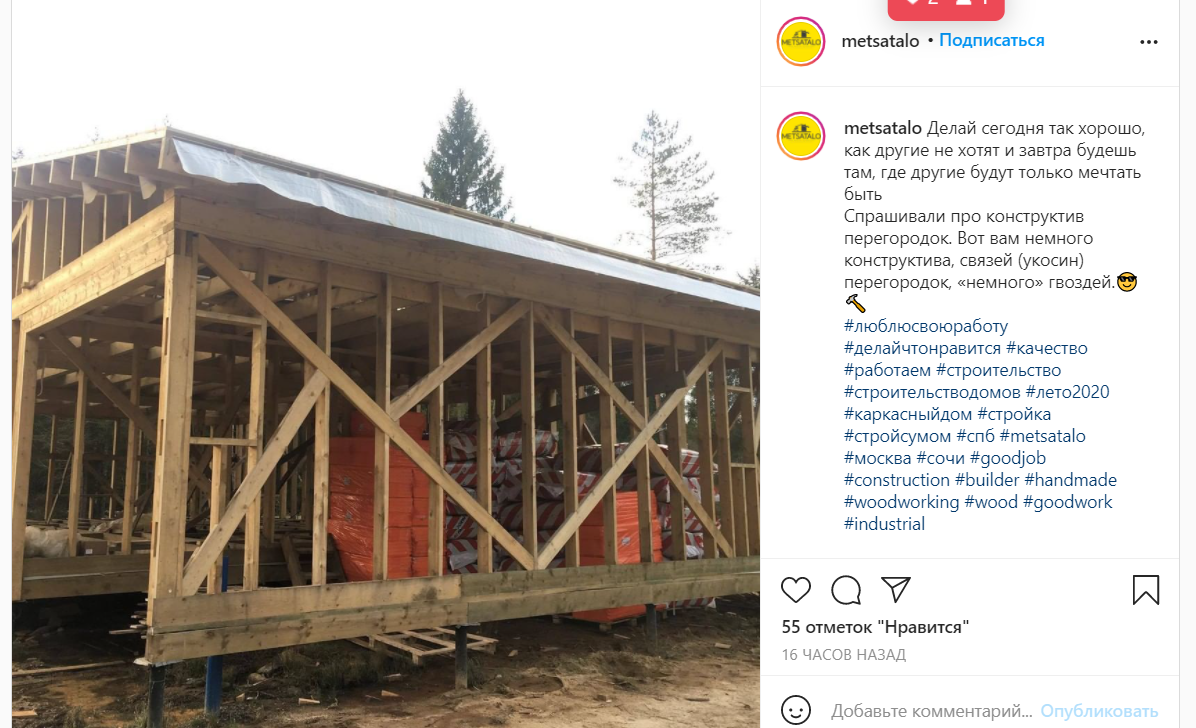Screen dimensions: 1196x728
Task: View who liked: 55 отметок "Нравится"
Action: click(875, 627)
